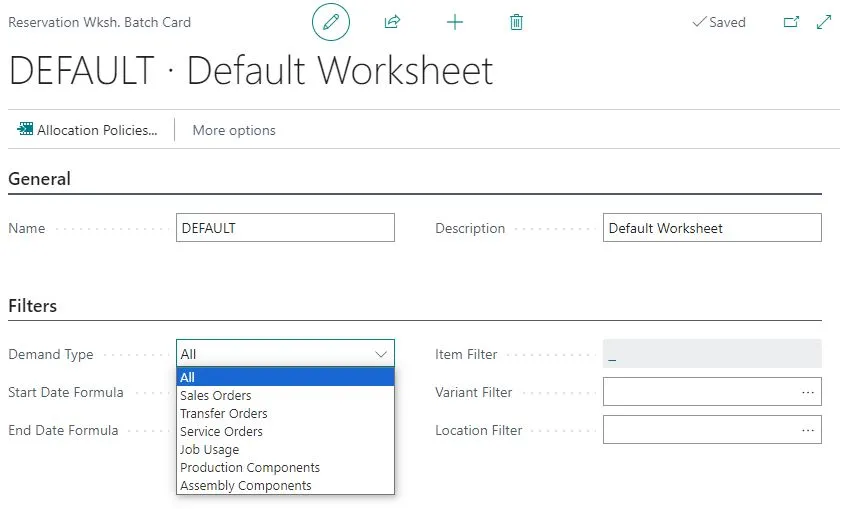Click the Name input field
The image size is (860, 509).
pos(285,228)
